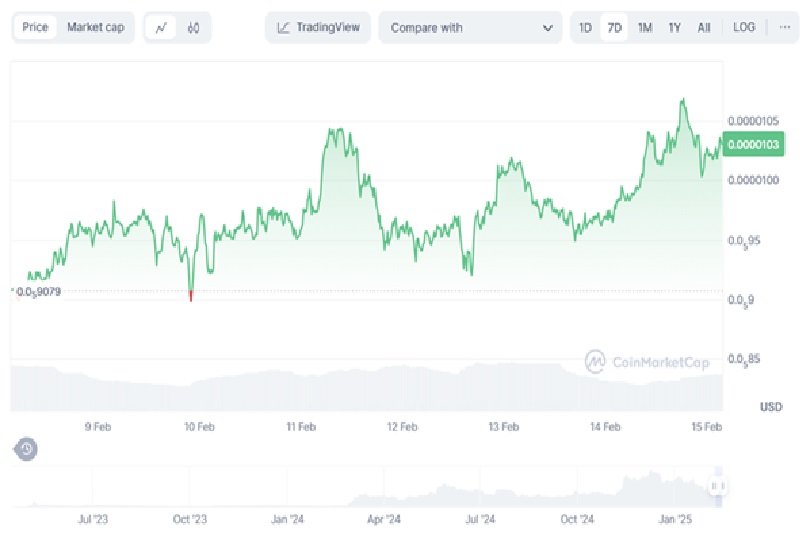
Task: Show the All time range
Action: tap(704, 28)
